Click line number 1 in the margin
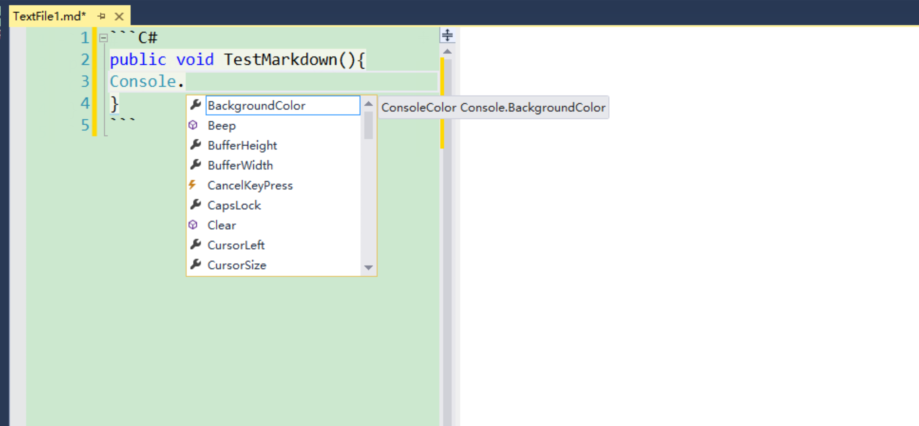 [86, 38]
